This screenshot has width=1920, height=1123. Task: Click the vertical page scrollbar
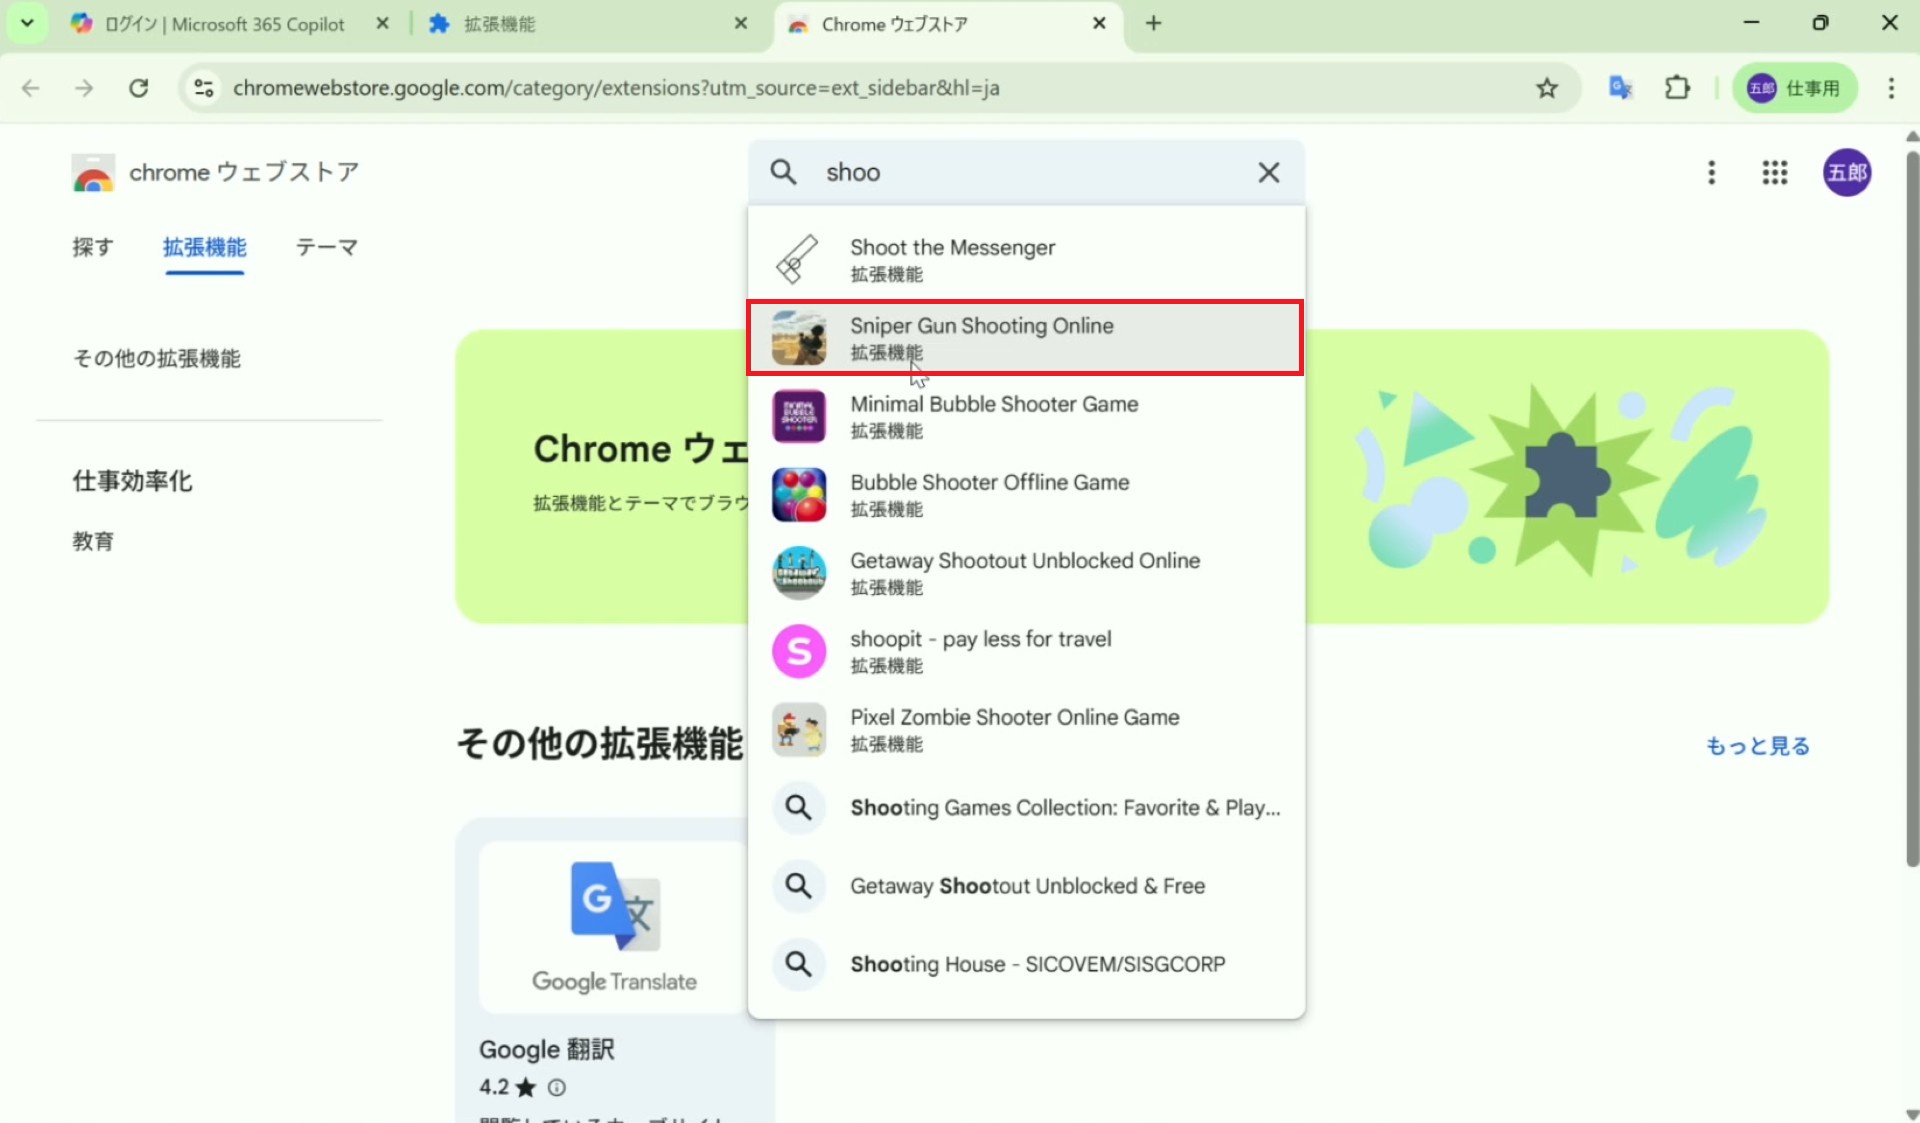tap(1911, 500)
